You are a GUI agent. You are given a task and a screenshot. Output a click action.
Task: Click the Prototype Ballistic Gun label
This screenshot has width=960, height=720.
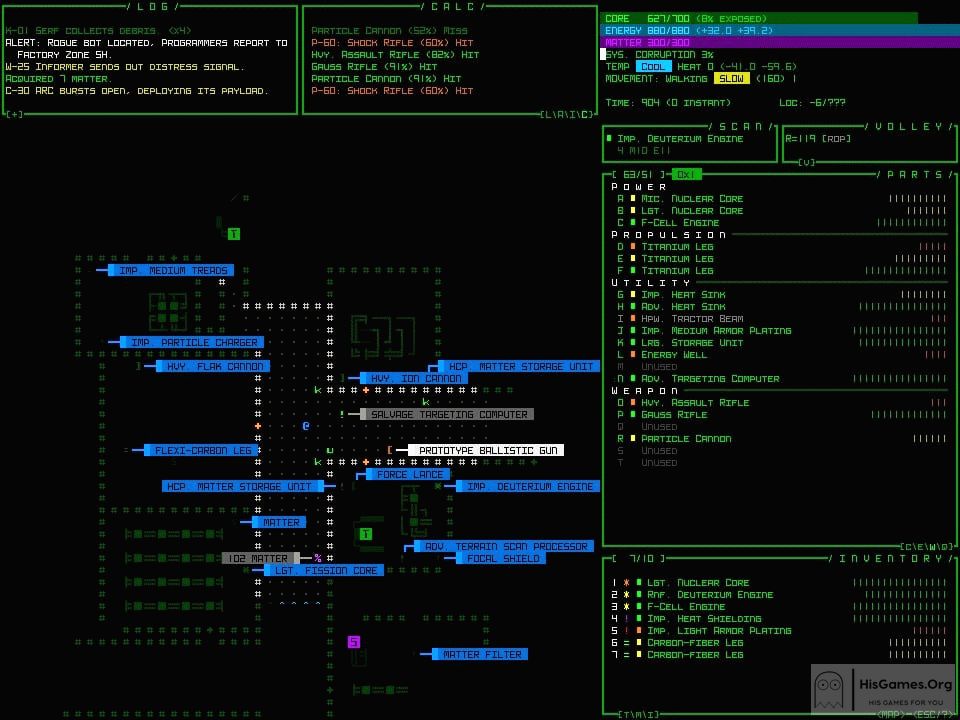tap(486, 451)
